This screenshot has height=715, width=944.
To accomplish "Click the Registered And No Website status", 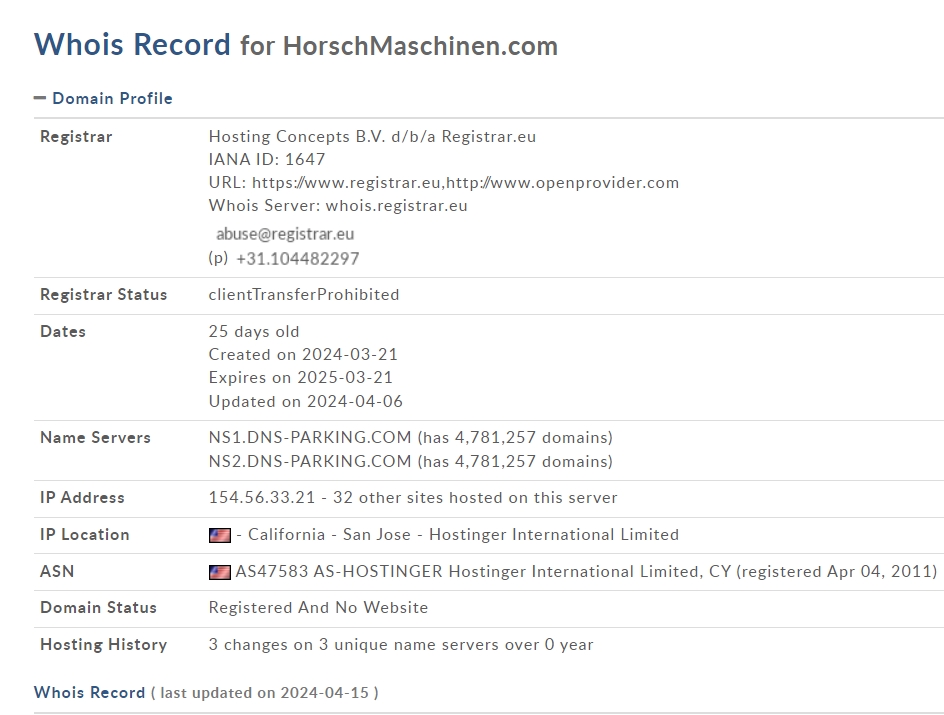I will point(318,608).
